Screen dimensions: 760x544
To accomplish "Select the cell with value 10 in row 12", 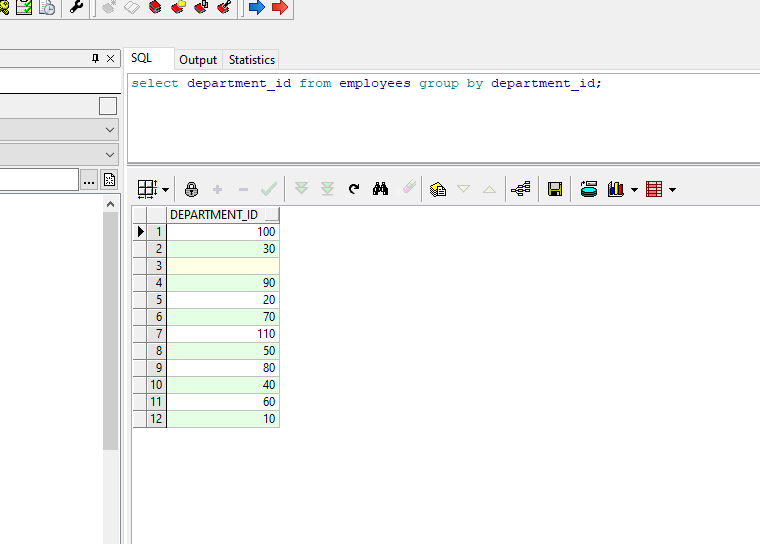I will [223, 418].
